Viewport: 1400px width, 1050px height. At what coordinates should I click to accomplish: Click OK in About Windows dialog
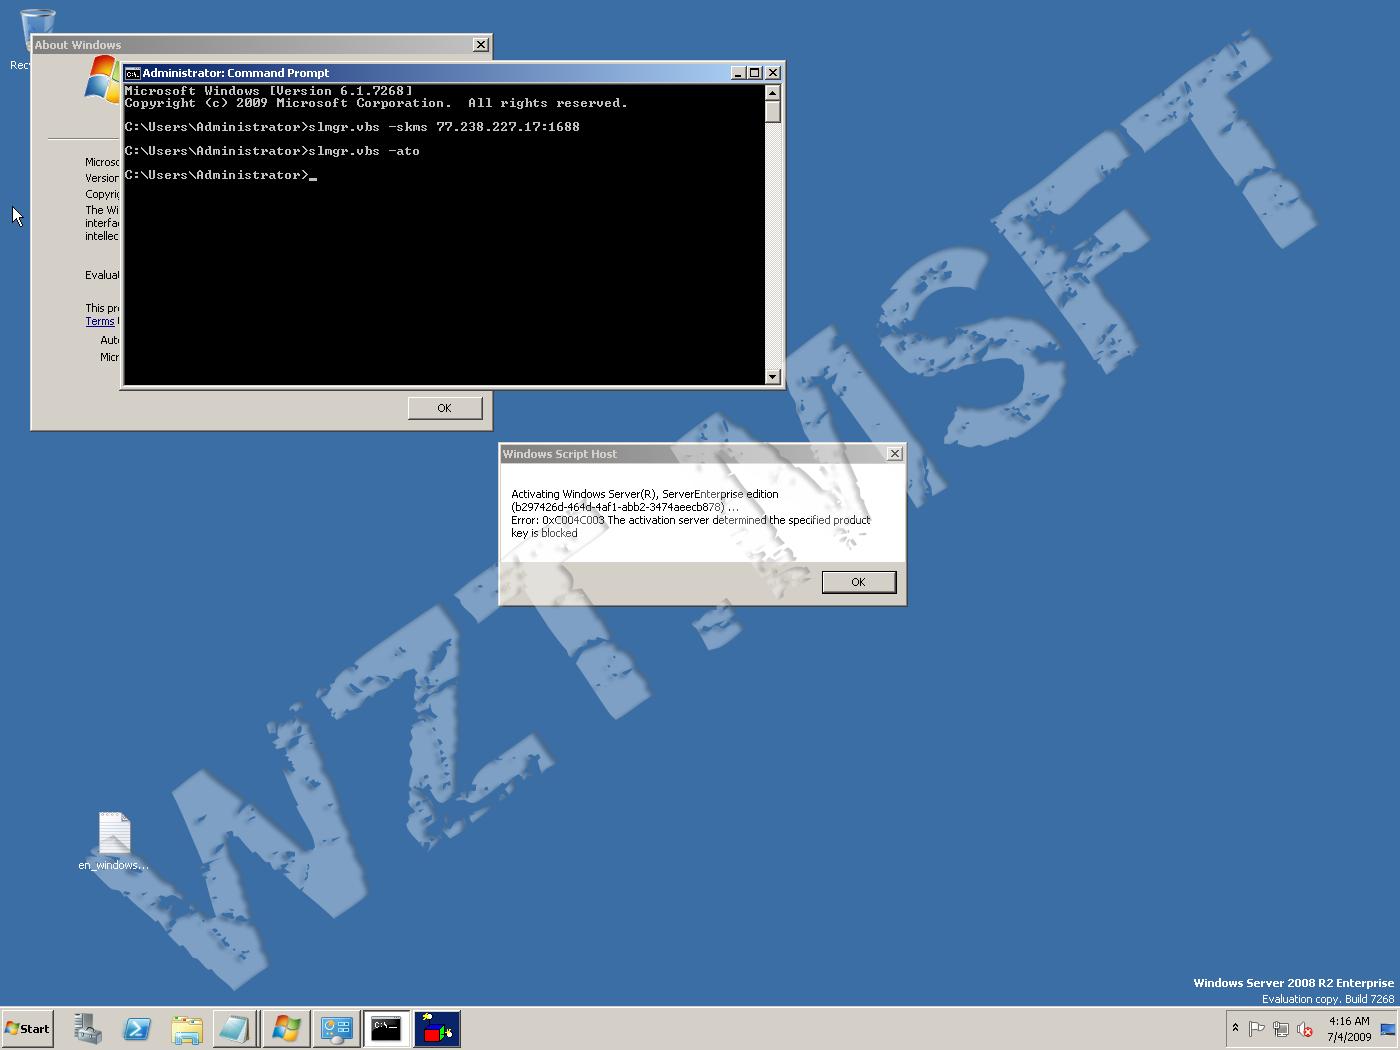[x=444, y=408]
